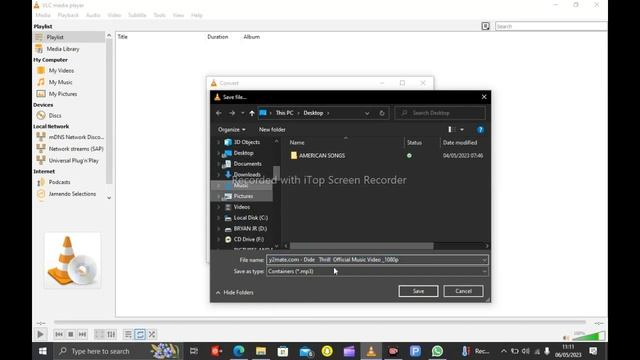Click the Search Desktop field
This screenshot has height=360, width=640.
pyautogui.click(x=440, y=113)
